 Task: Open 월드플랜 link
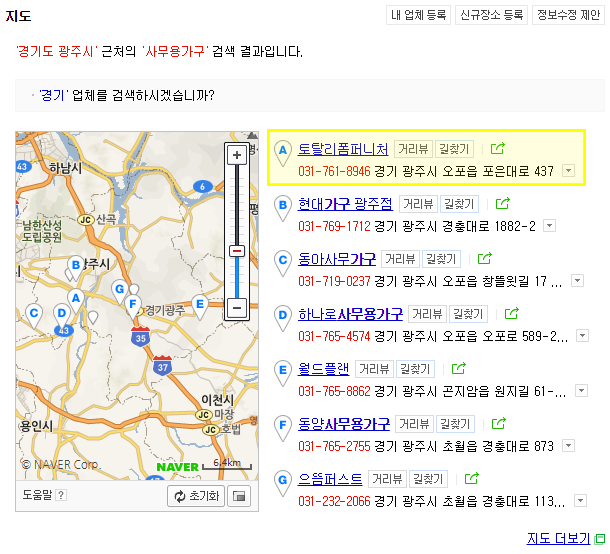[x=323, y=369]
